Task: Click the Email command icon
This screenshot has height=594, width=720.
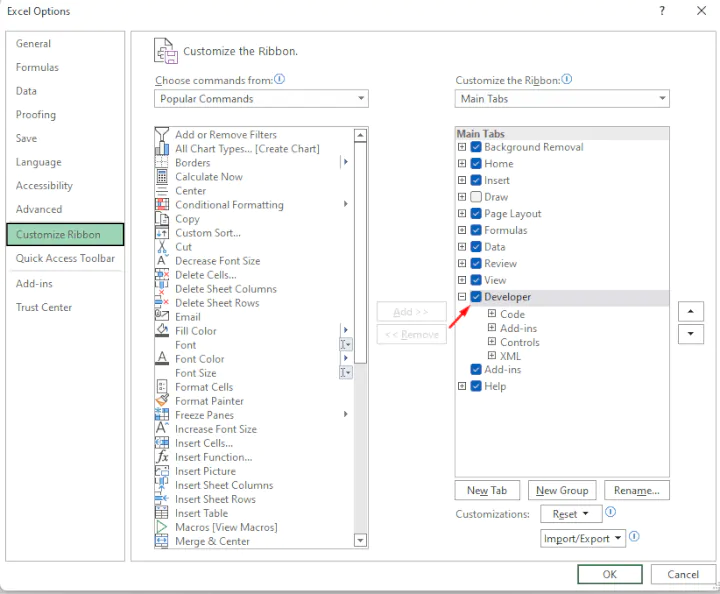Action: tap(162, 317)
